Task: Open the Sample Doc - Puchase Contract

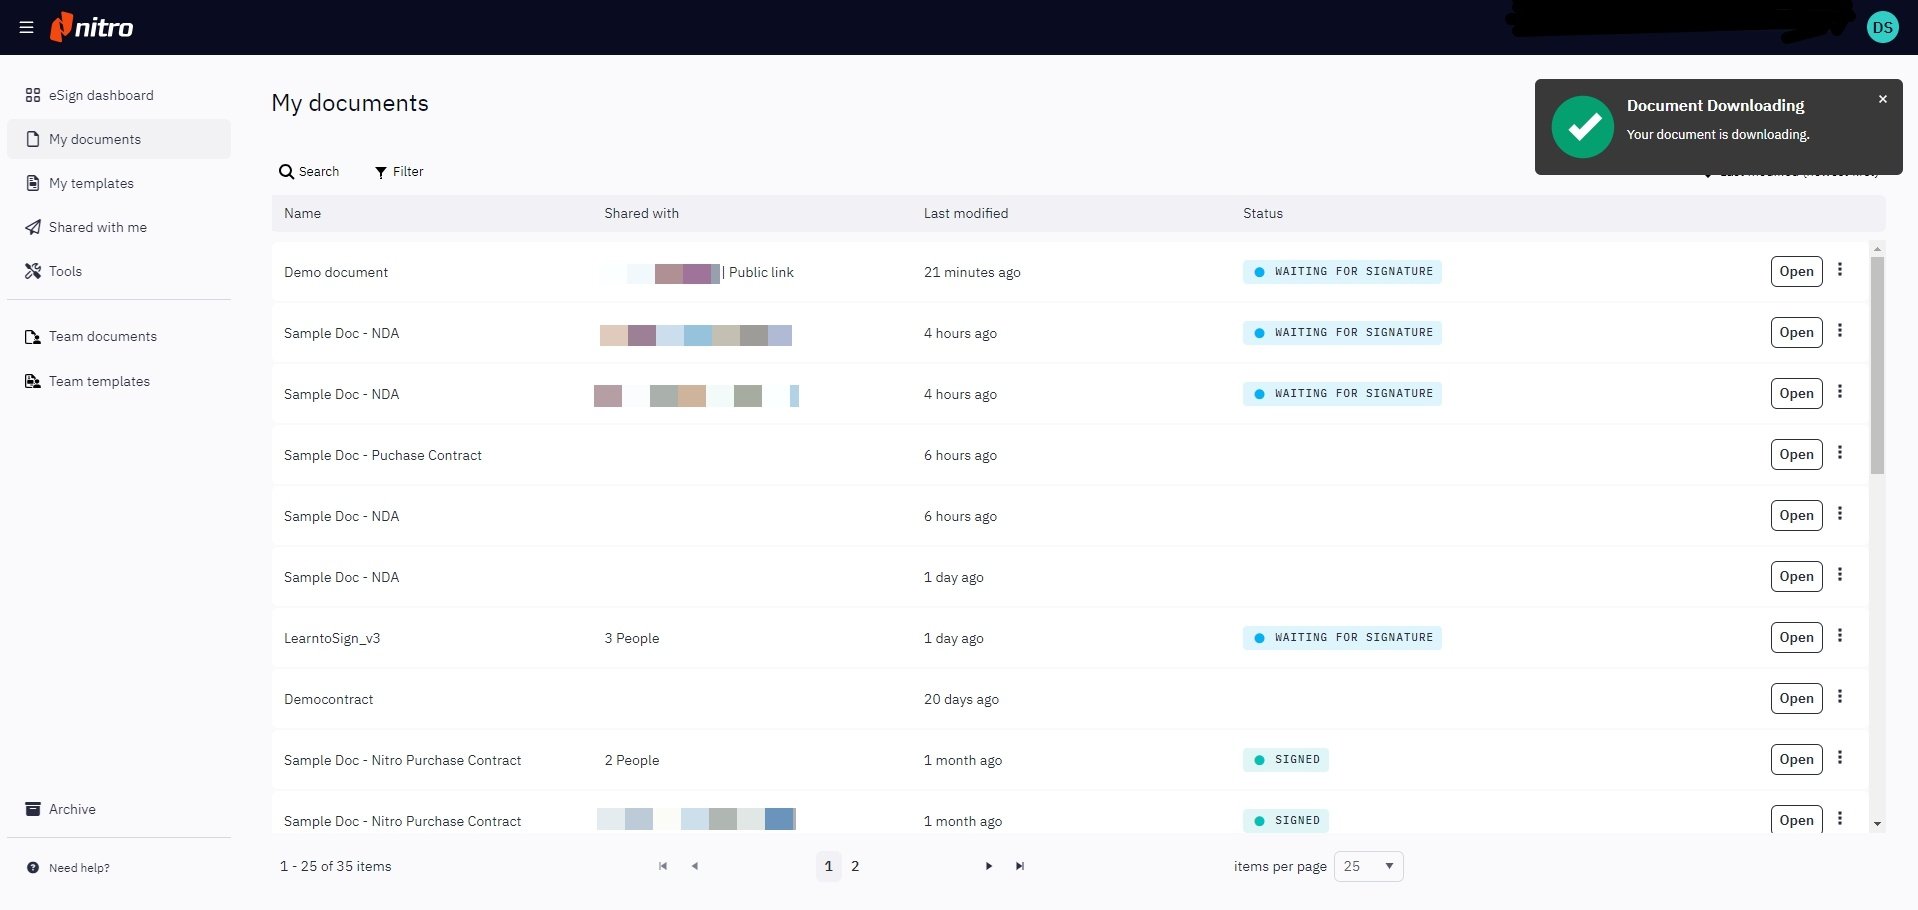Action: click(1796, 454)
